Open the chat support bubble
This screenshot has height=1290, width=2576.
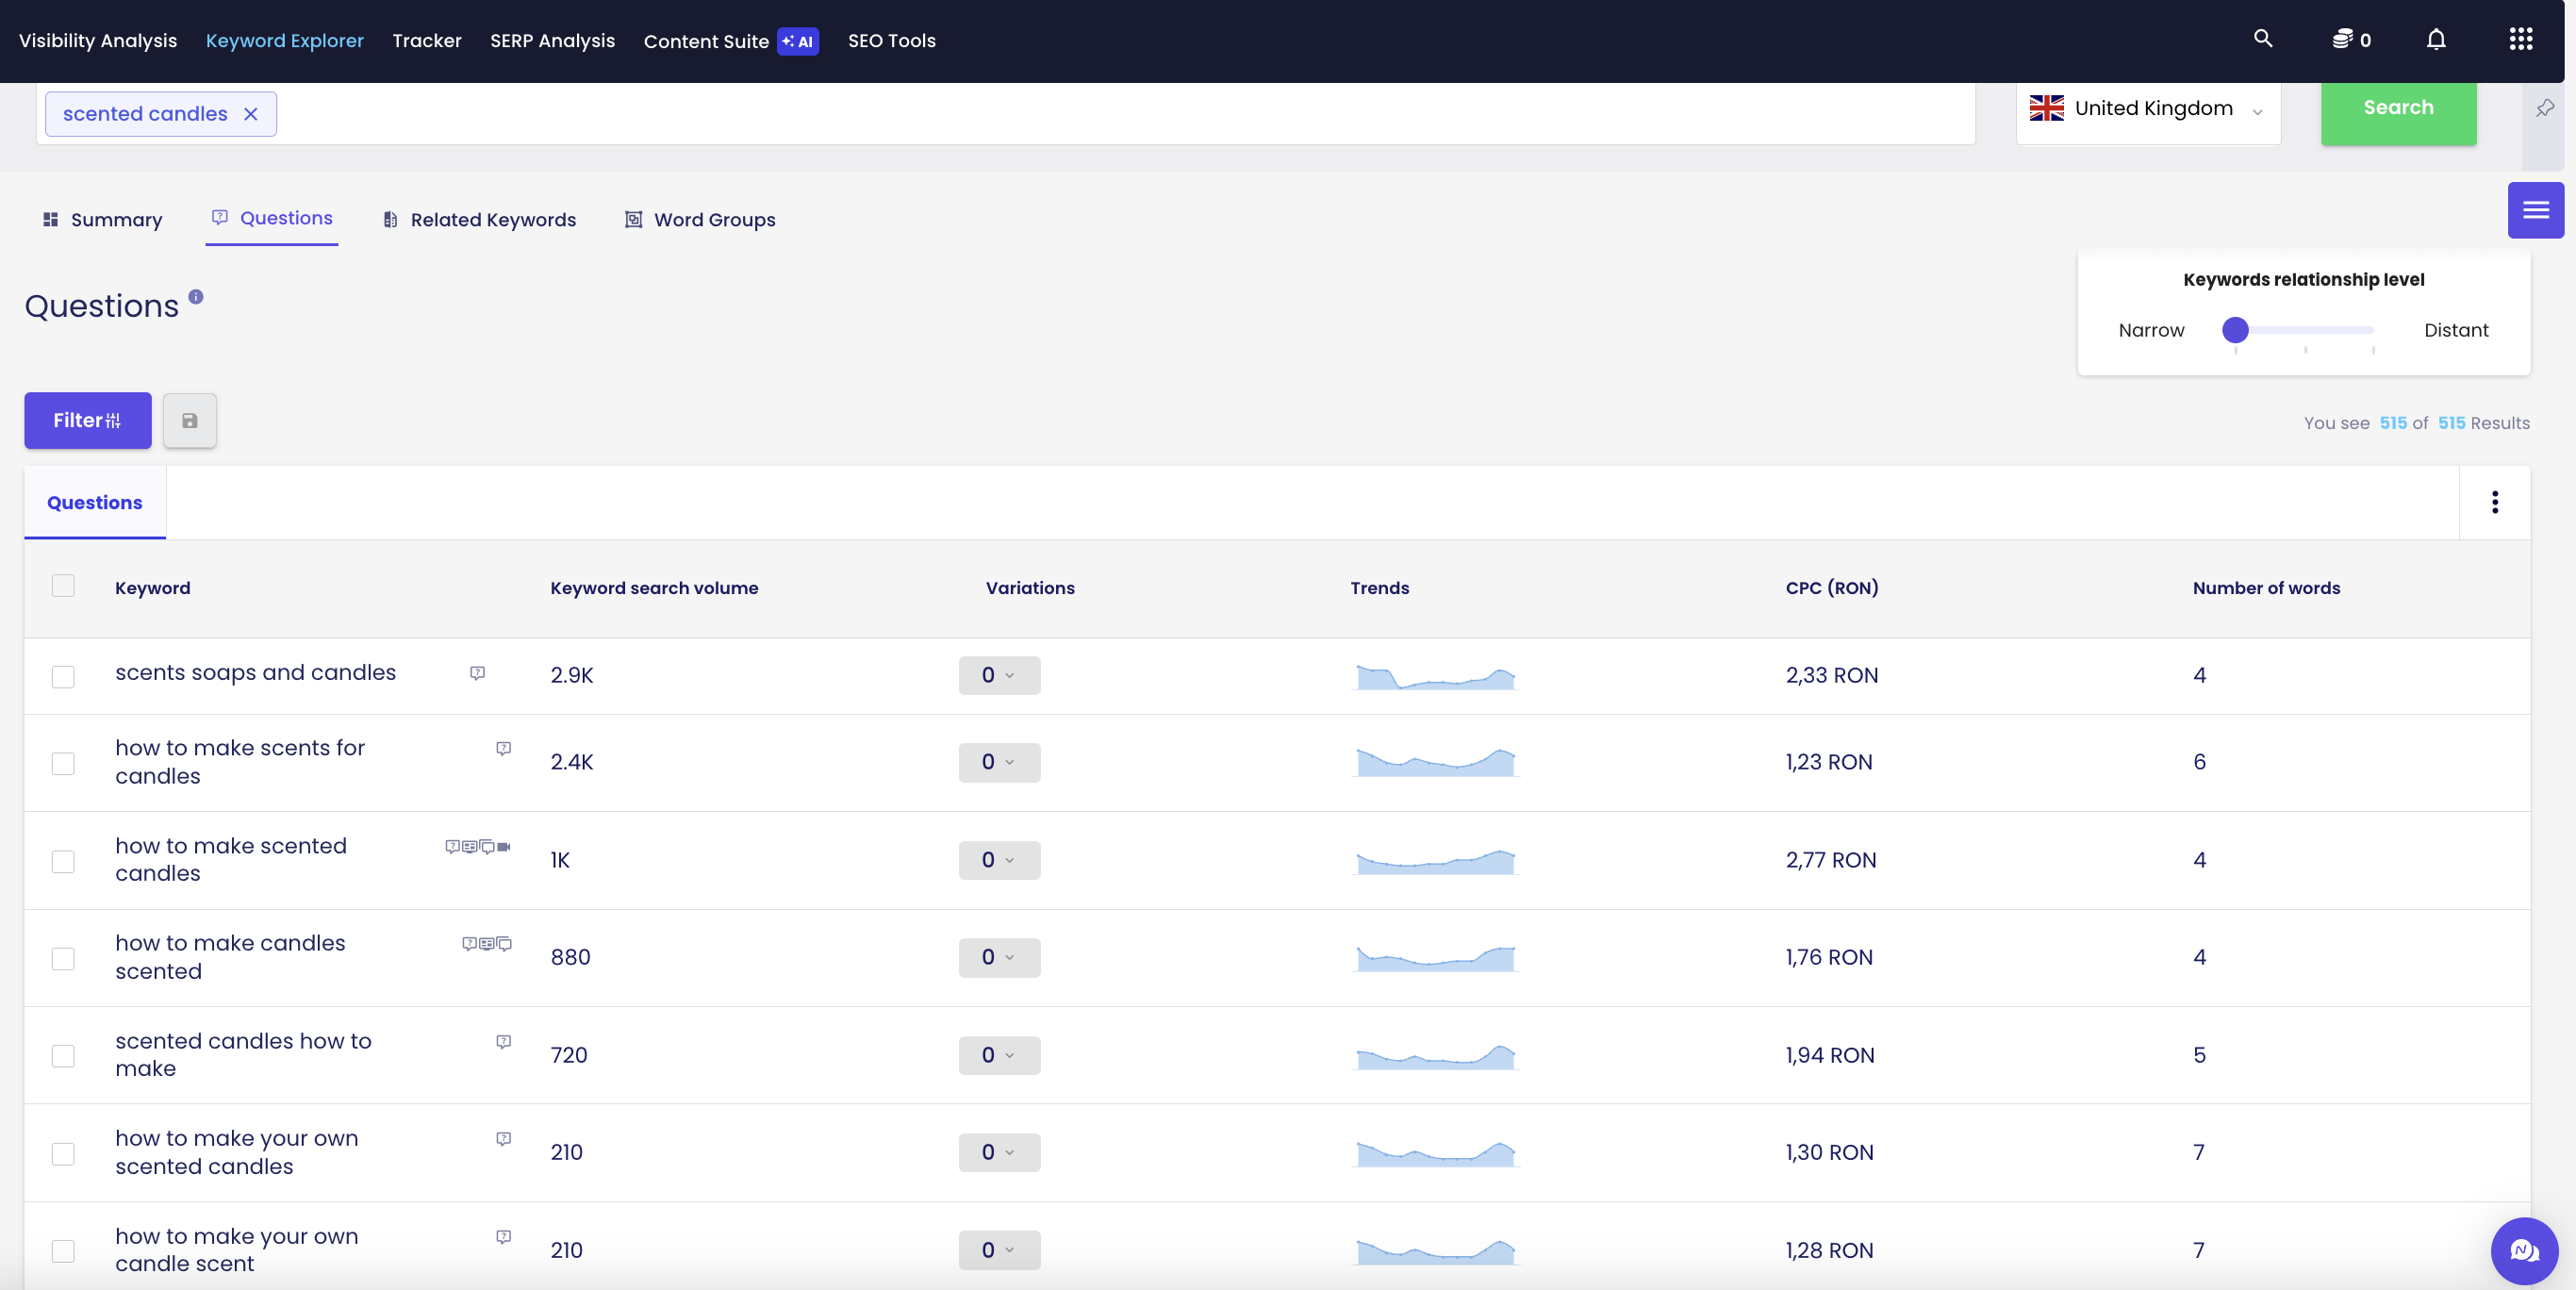(2524, 1250)
